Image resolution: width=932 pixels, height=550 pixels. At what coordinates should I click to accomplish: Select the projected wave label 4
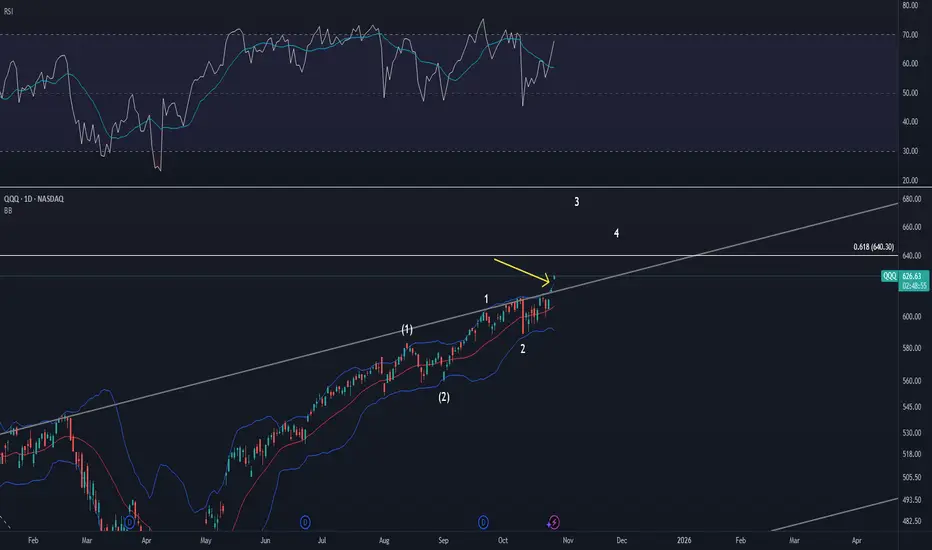[616, 233]
